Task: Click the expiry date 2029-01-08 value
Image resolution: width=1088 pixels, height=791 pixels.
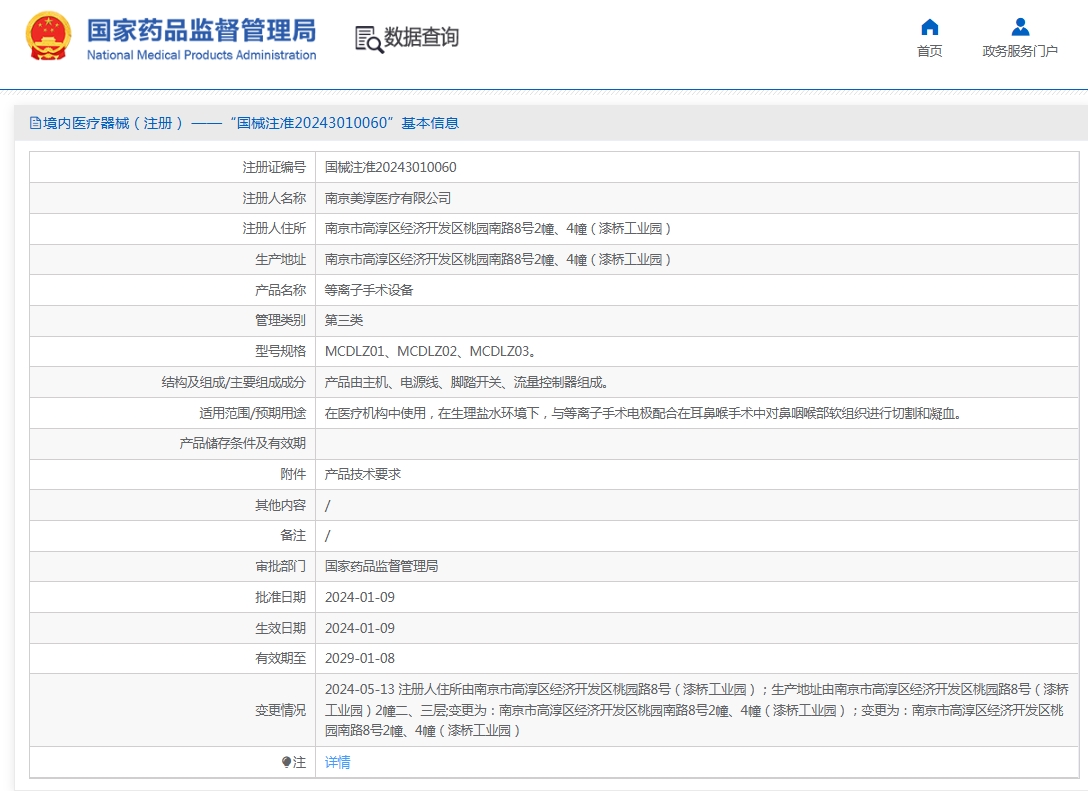Action: [x=359, y=658]
